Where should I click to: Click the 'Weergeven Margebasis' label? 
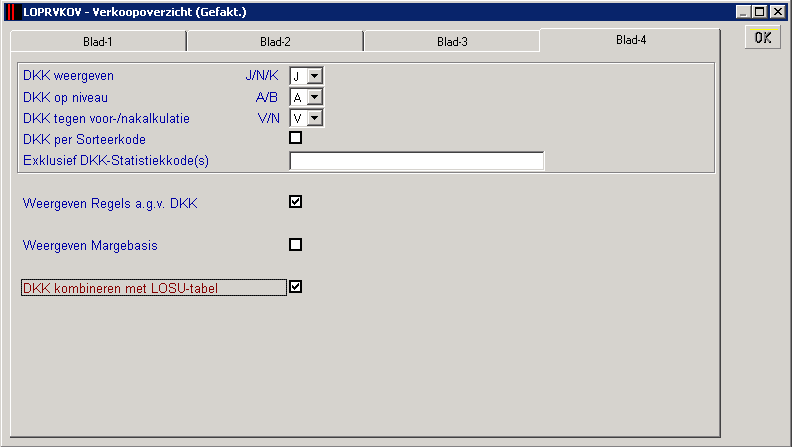[90, 245]
